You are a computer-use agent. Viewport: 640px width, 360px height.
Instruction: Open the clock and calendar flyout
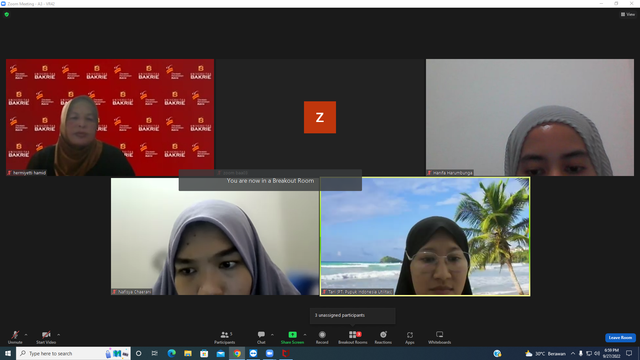[x=611, y=353]
